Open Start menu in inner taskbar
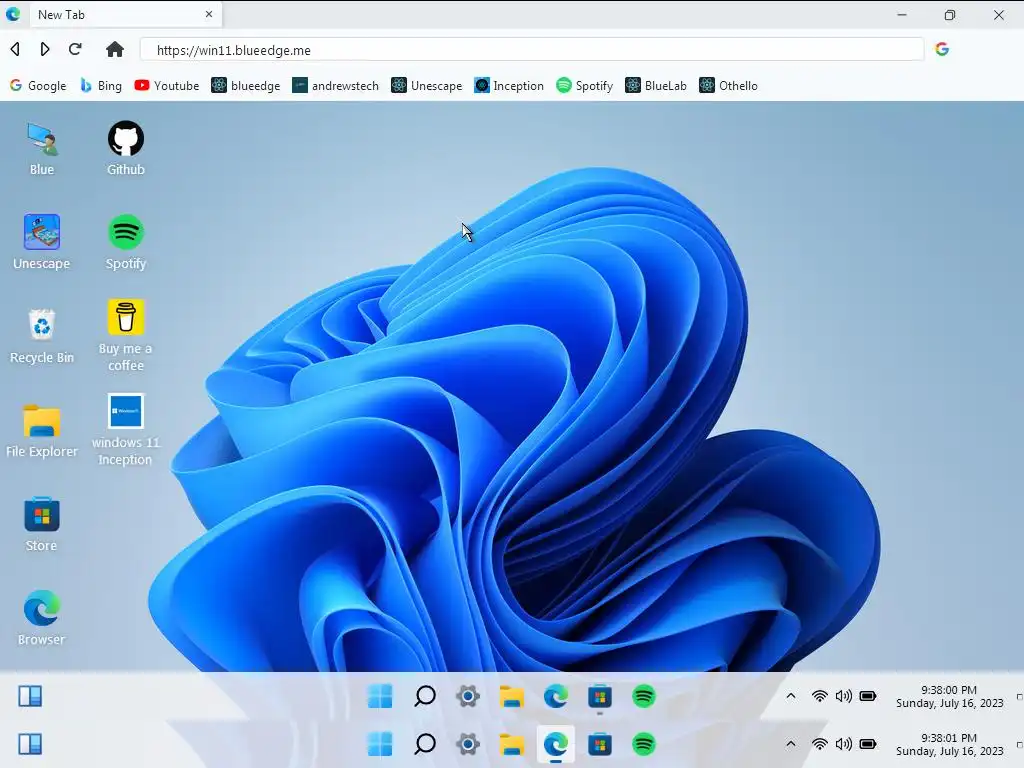This screenshot has width=1024, height=768. pyautogui.click(x=380, y=696)
